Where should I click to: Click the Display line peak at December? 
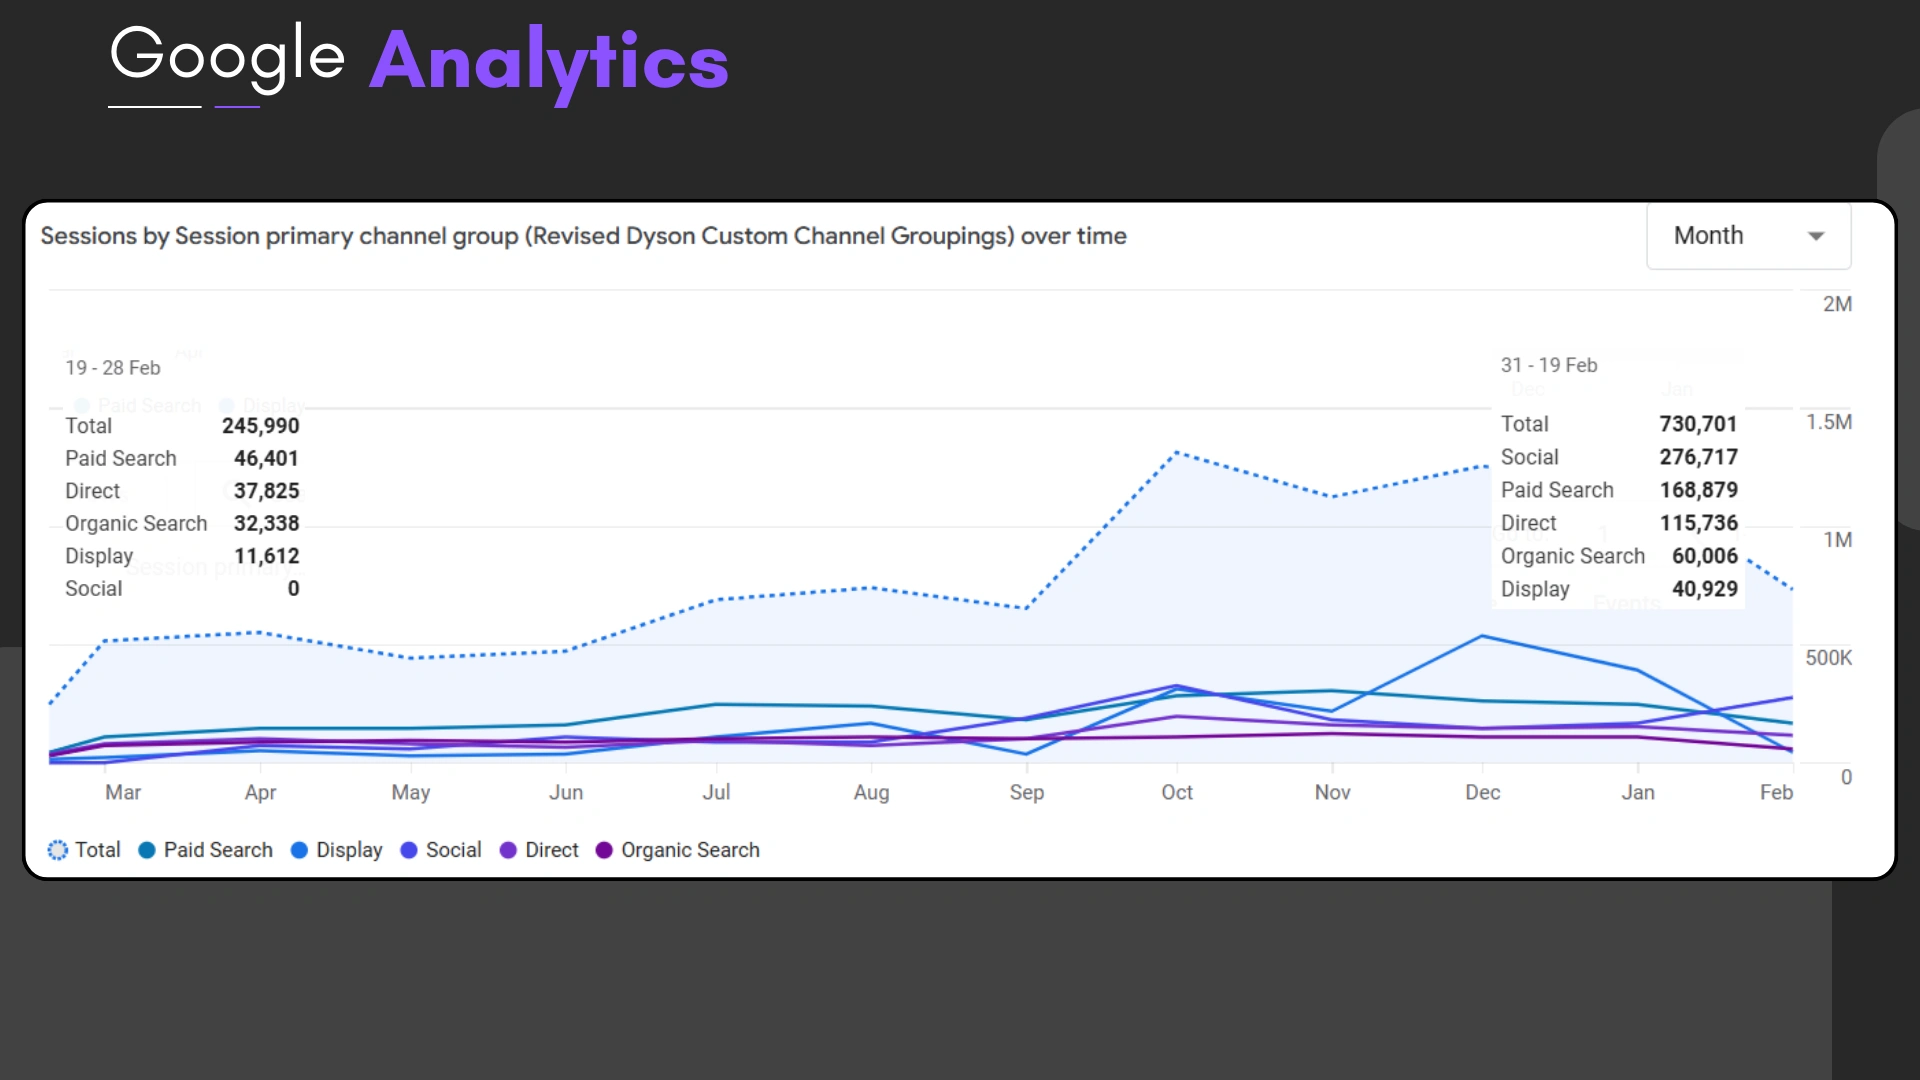[1482, 636]
